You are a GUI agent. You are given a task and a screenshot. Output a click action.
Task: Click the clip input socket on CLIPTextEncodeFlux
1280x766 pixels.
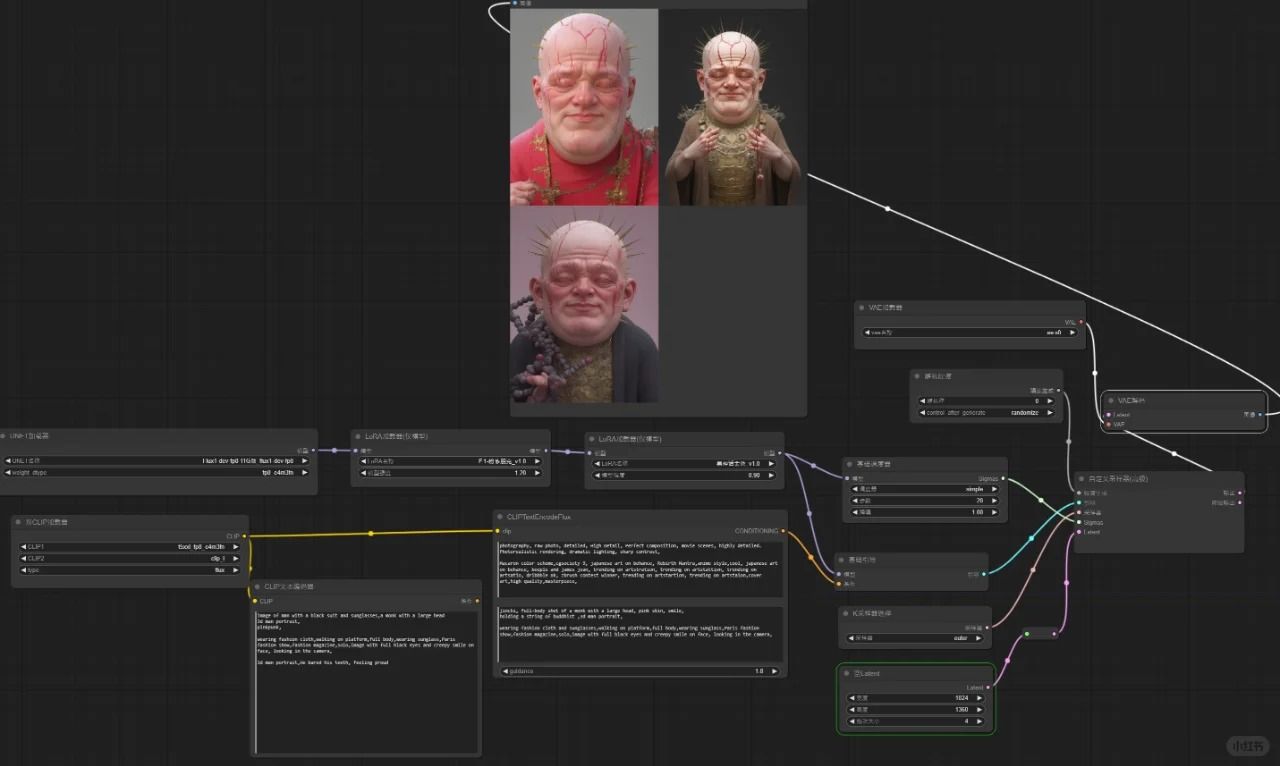(x=497, y=531)
